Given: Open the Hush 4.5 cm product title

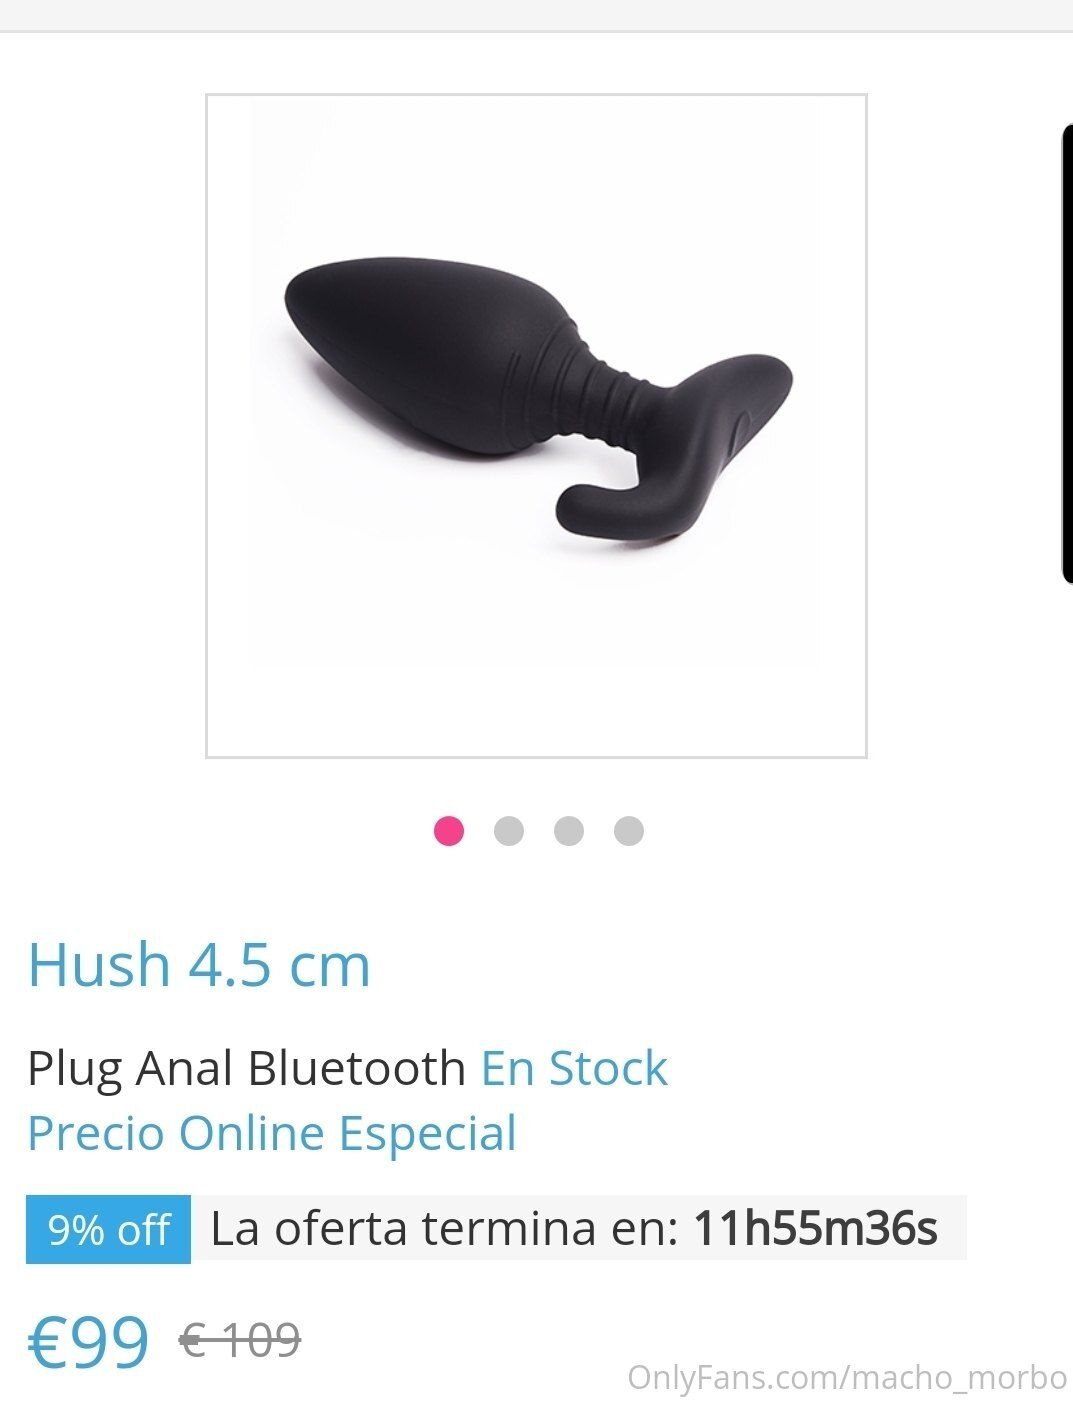Looking at the screenshot, I should pyautogui.click(x=199, y=965).
